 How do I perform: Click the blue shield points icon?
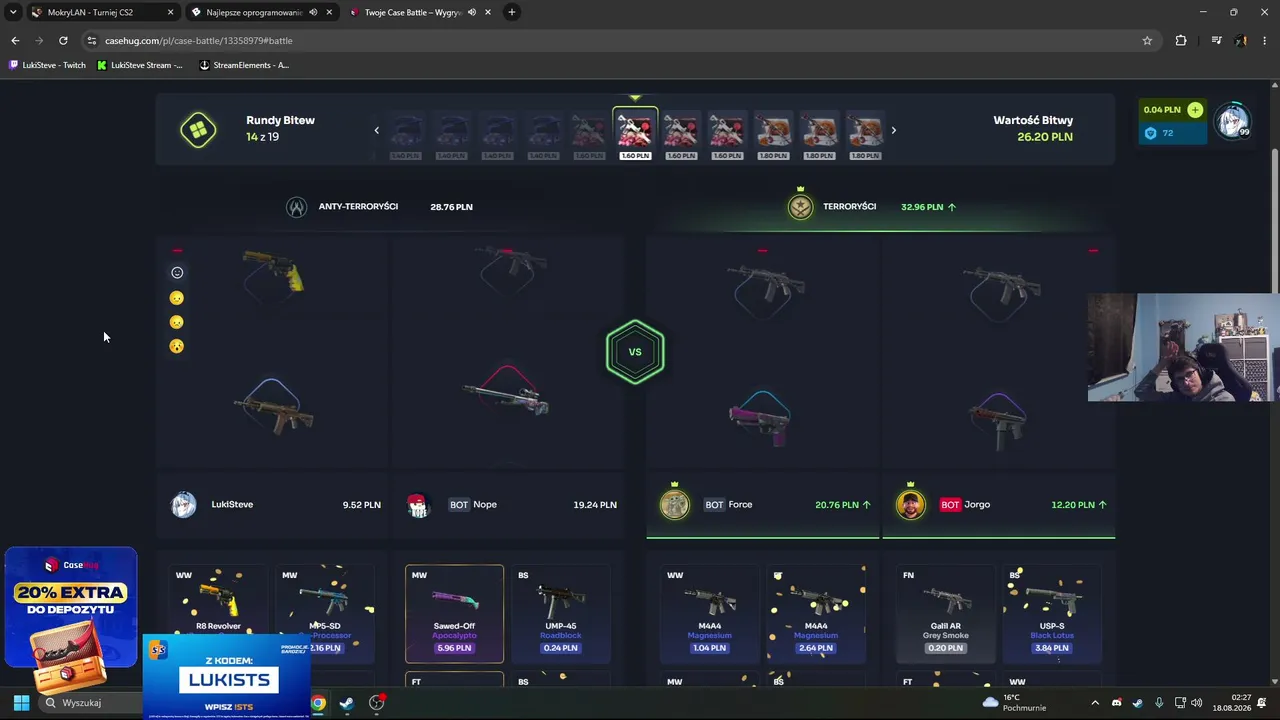click(x=1150, y=133)
